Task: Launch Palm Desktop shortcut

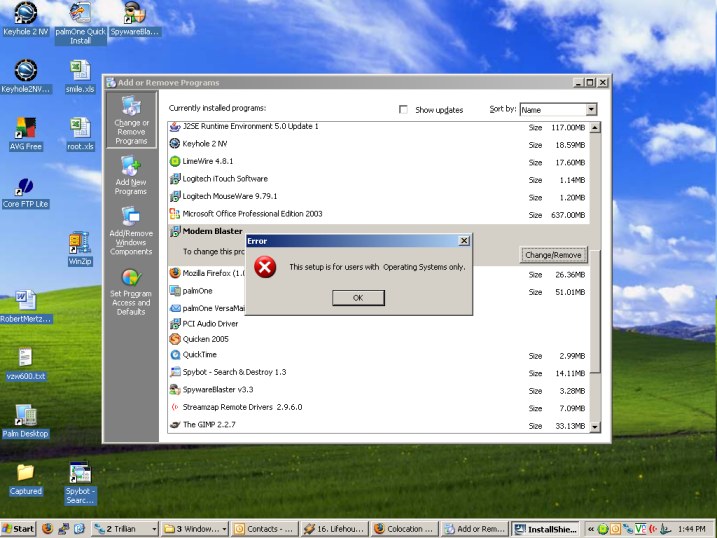Action: pyautogui.click(x=26, y=421)
